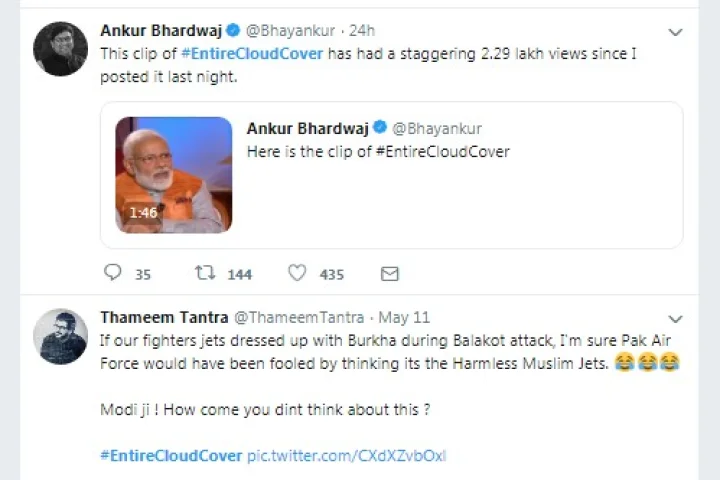Click the Thameem Tantra display name

[164, 317]
